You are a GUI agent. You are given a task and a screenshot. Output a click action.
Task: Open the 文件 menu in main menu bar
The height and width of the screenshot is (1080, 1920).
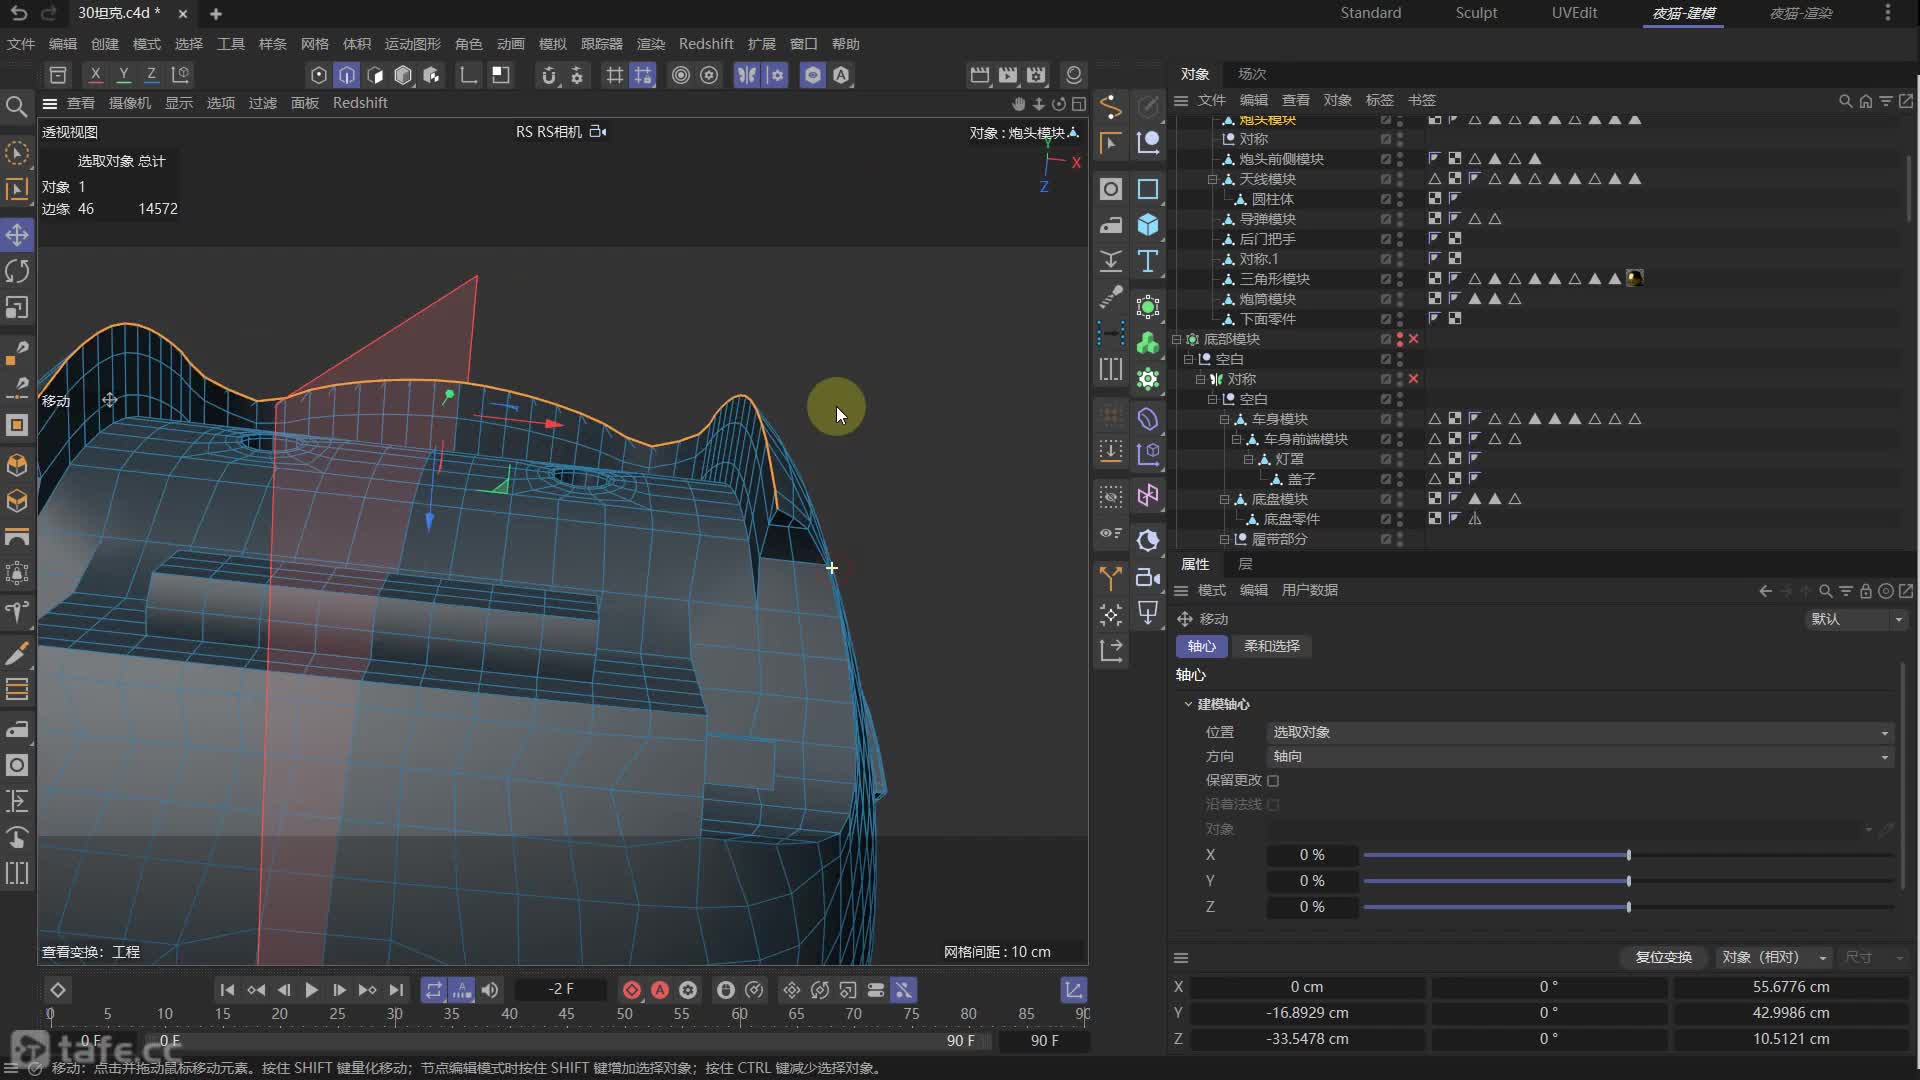tap(20, 44)
